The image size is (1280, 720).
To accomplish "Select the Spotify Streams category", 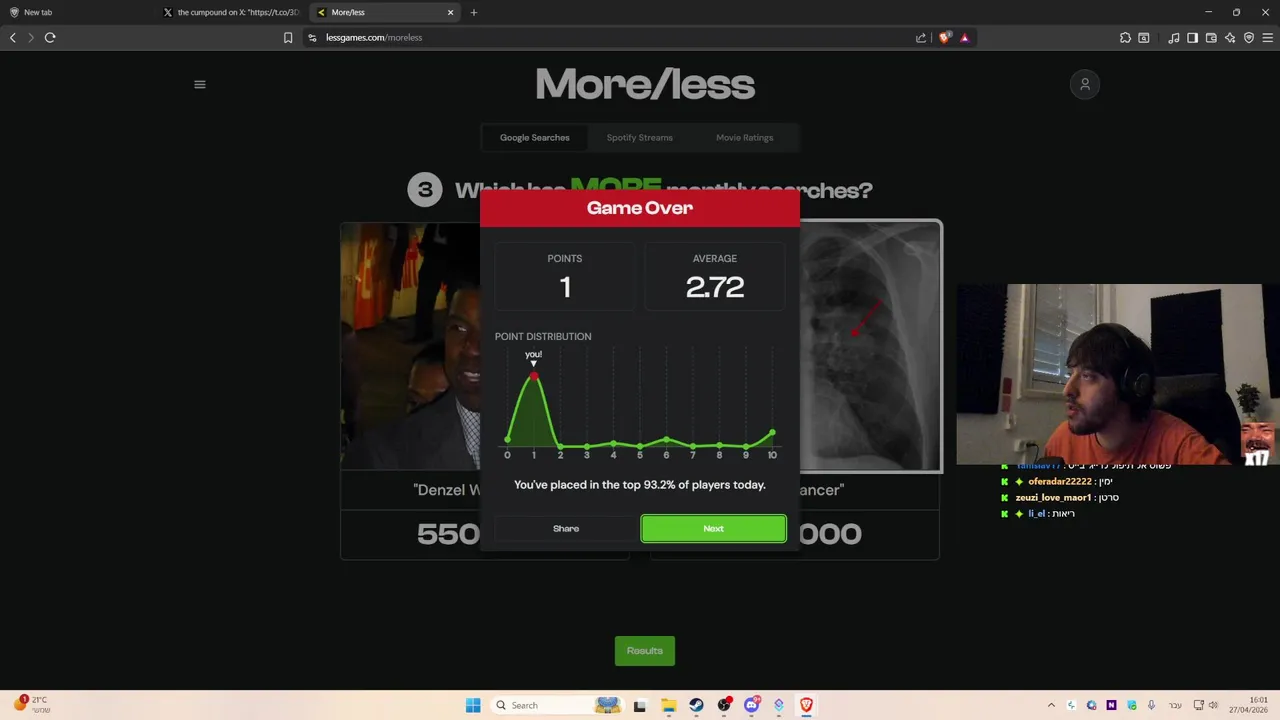I will click(640, 137).
